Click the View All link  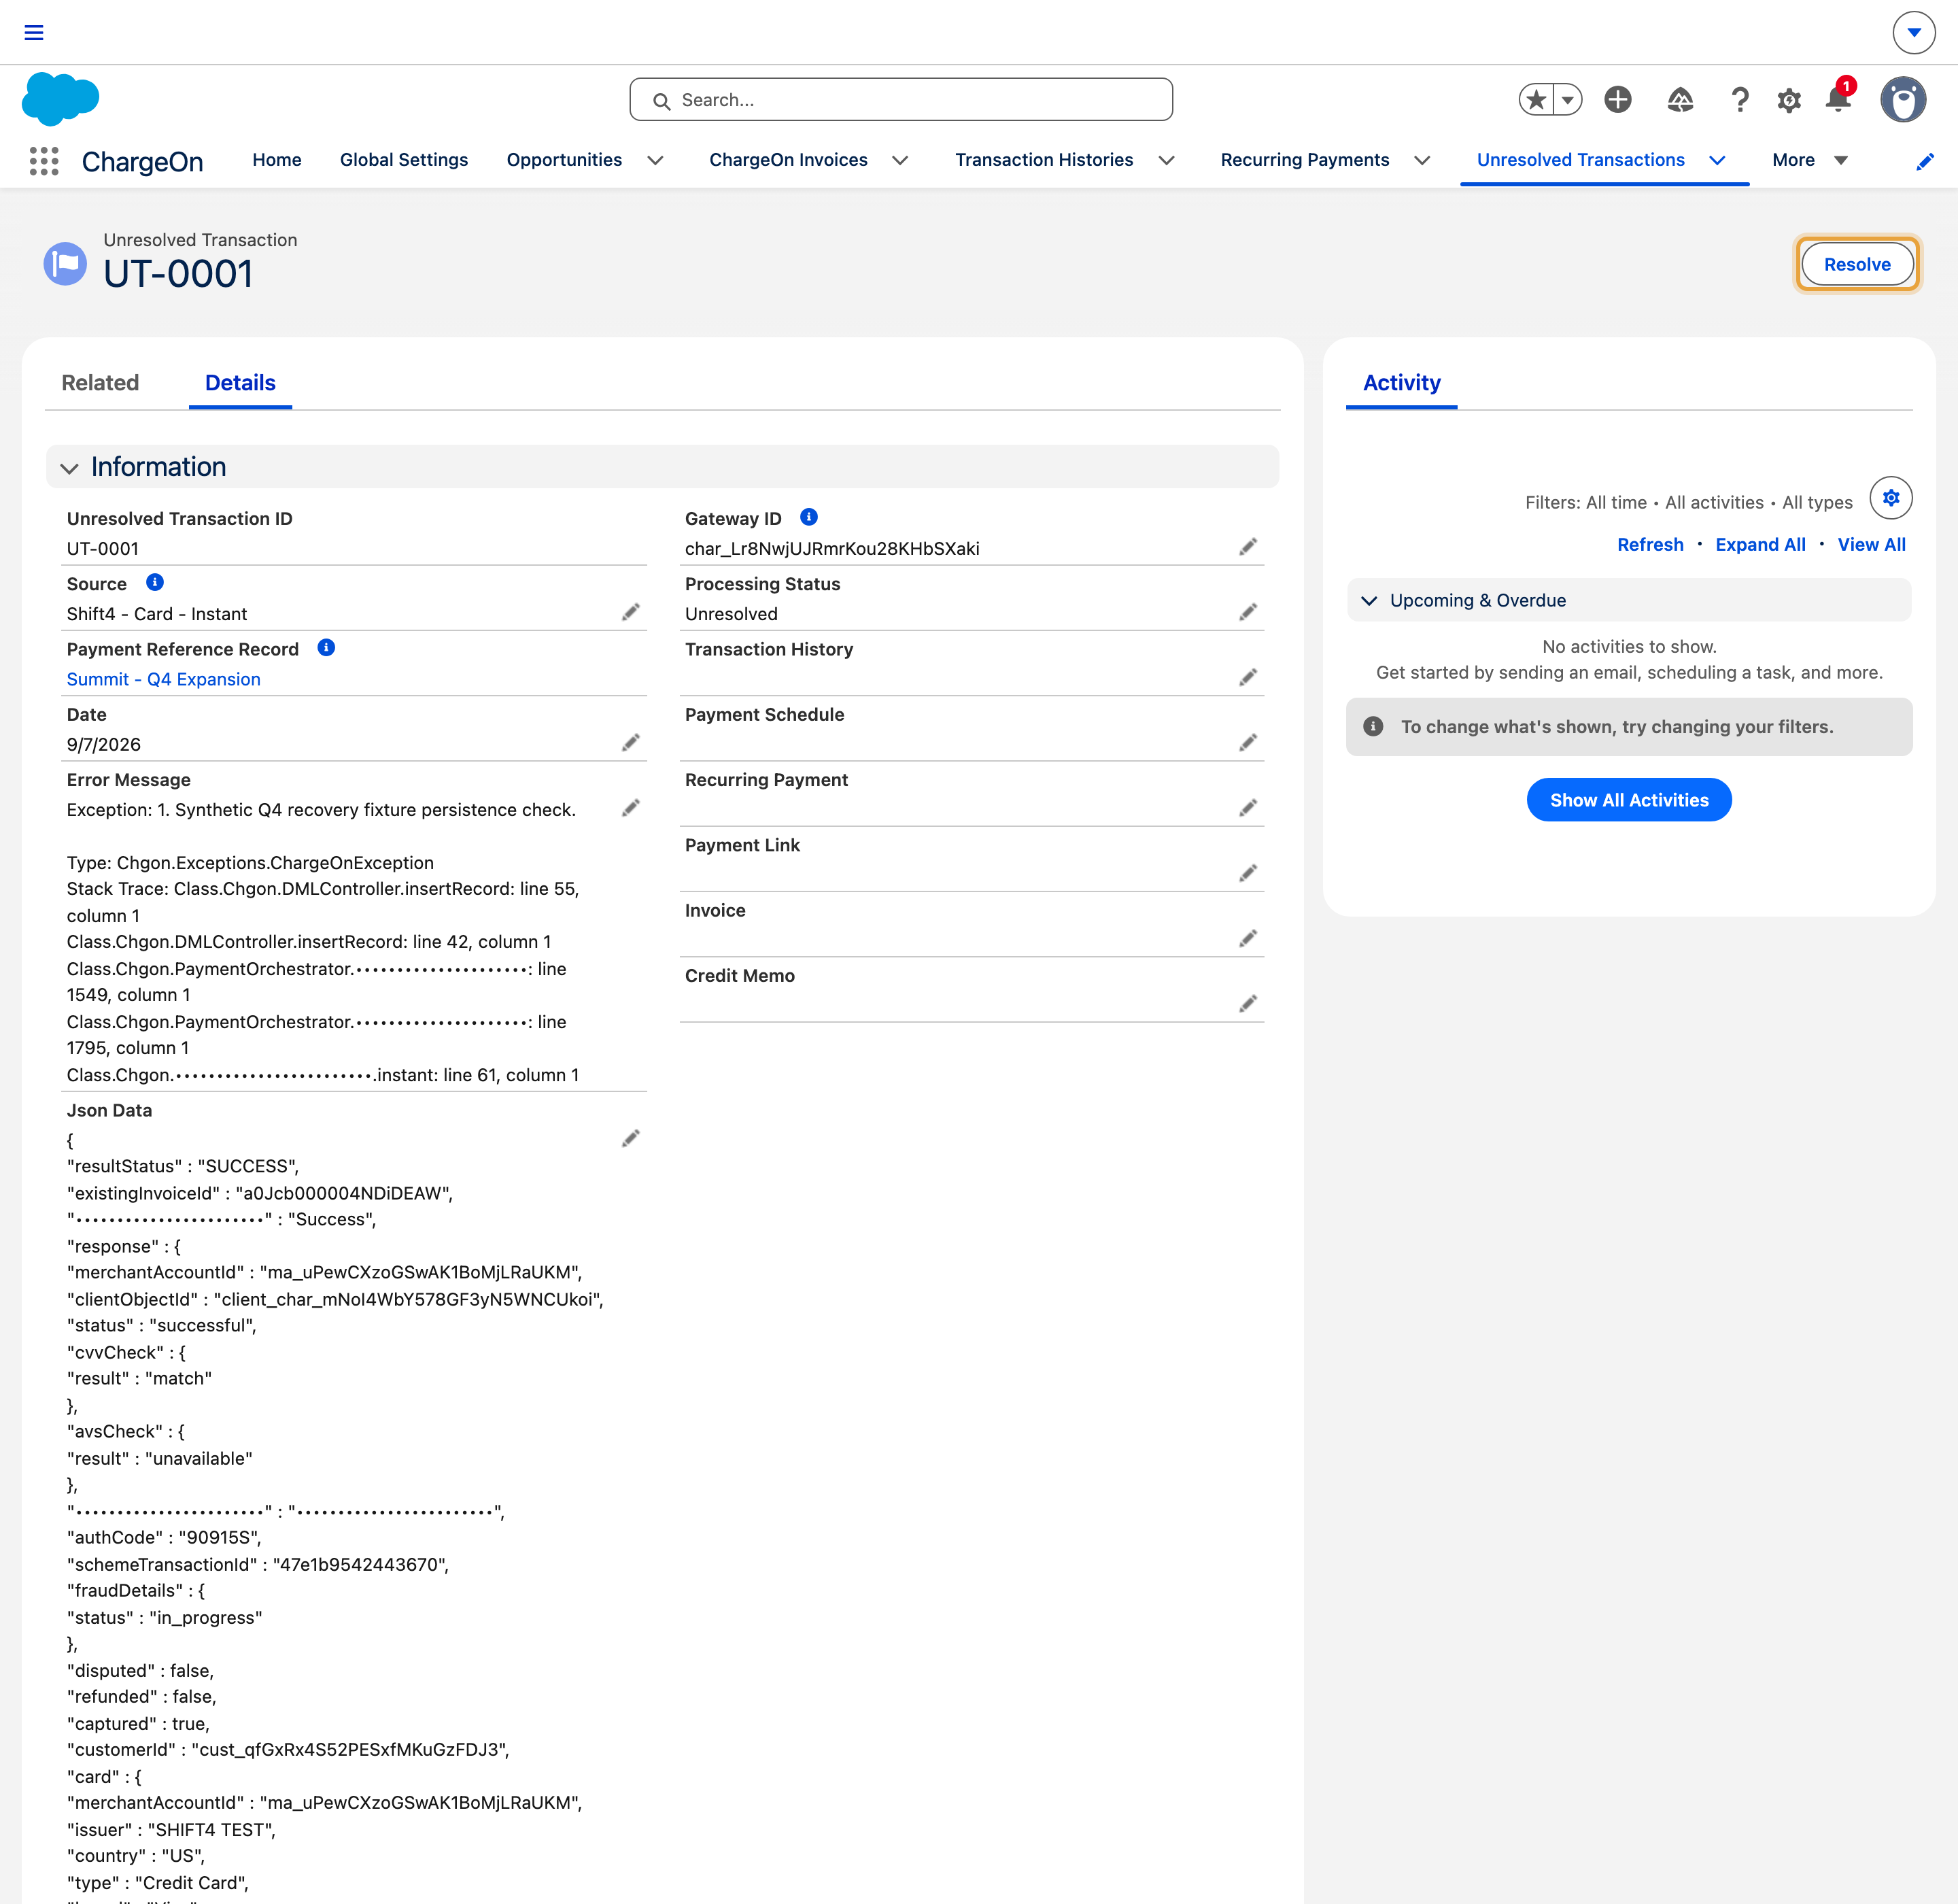click(x=1871, y=545)
